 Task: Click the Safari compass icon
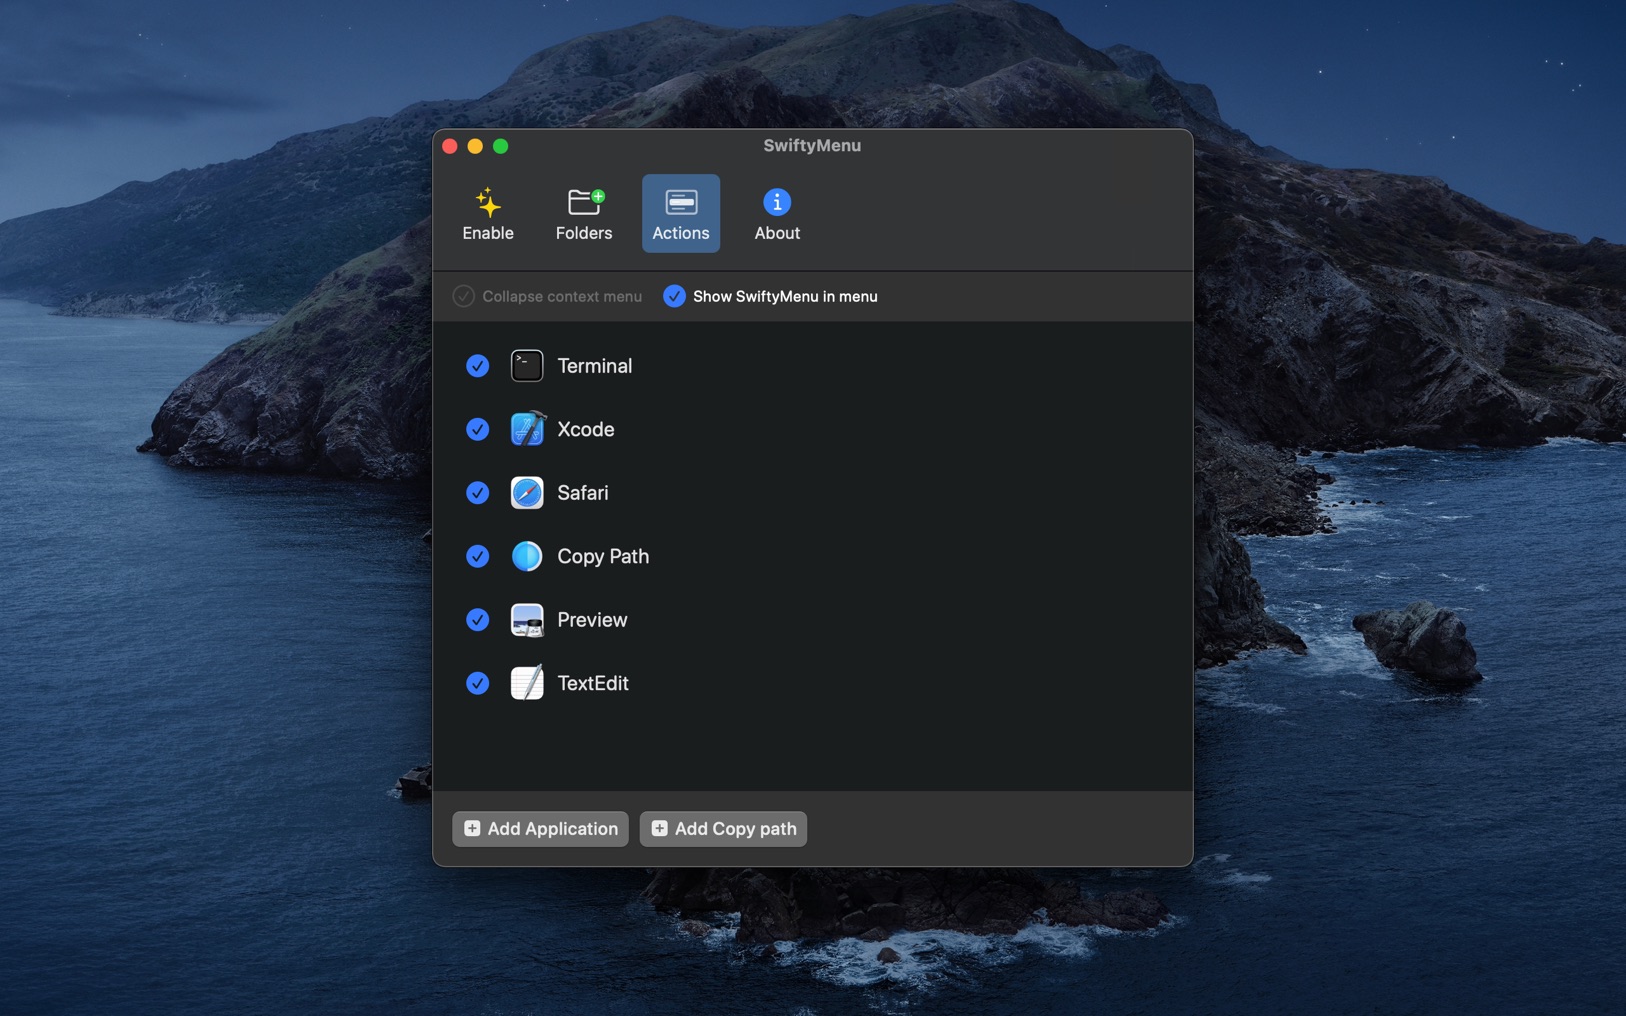(527, 493)
